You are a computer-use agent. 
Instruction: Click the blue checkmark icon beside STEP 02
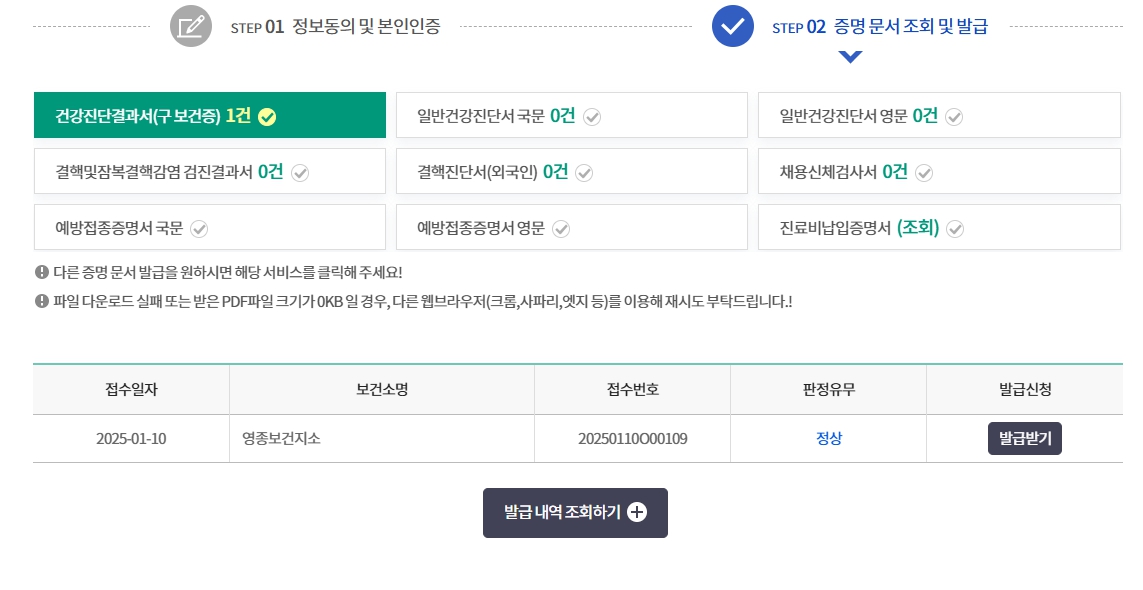pos(732,26)
